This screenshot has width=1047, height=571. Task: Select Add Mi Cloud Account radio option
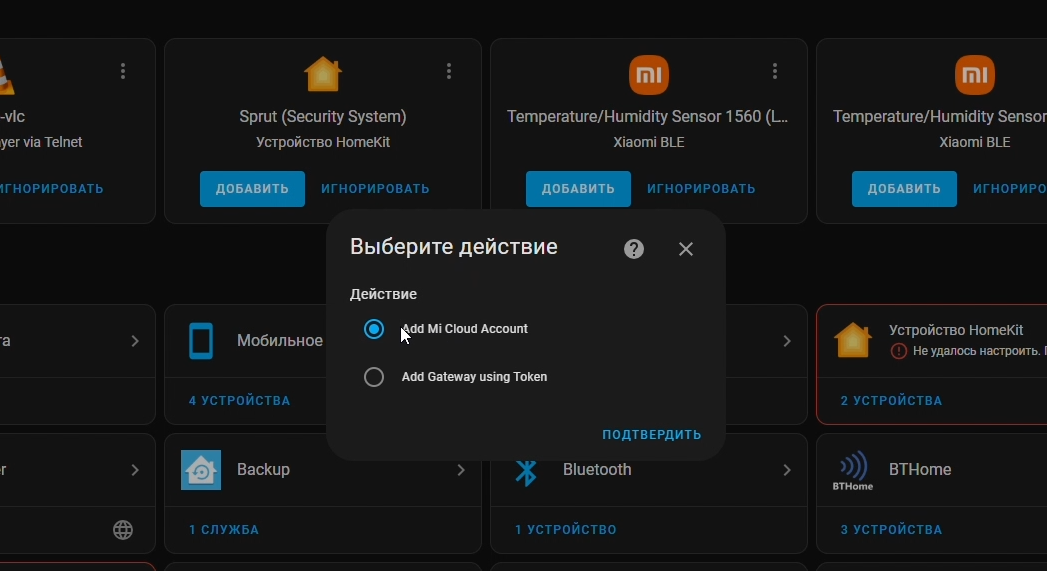pos(374,329)
